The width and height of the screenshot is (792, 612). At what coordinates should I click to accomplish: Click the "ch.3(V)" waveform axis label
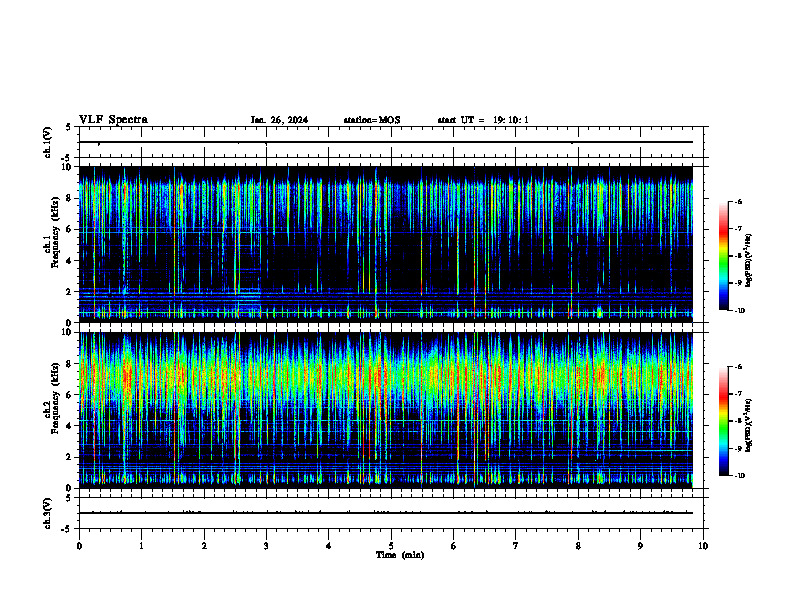[x=47, y=513]
